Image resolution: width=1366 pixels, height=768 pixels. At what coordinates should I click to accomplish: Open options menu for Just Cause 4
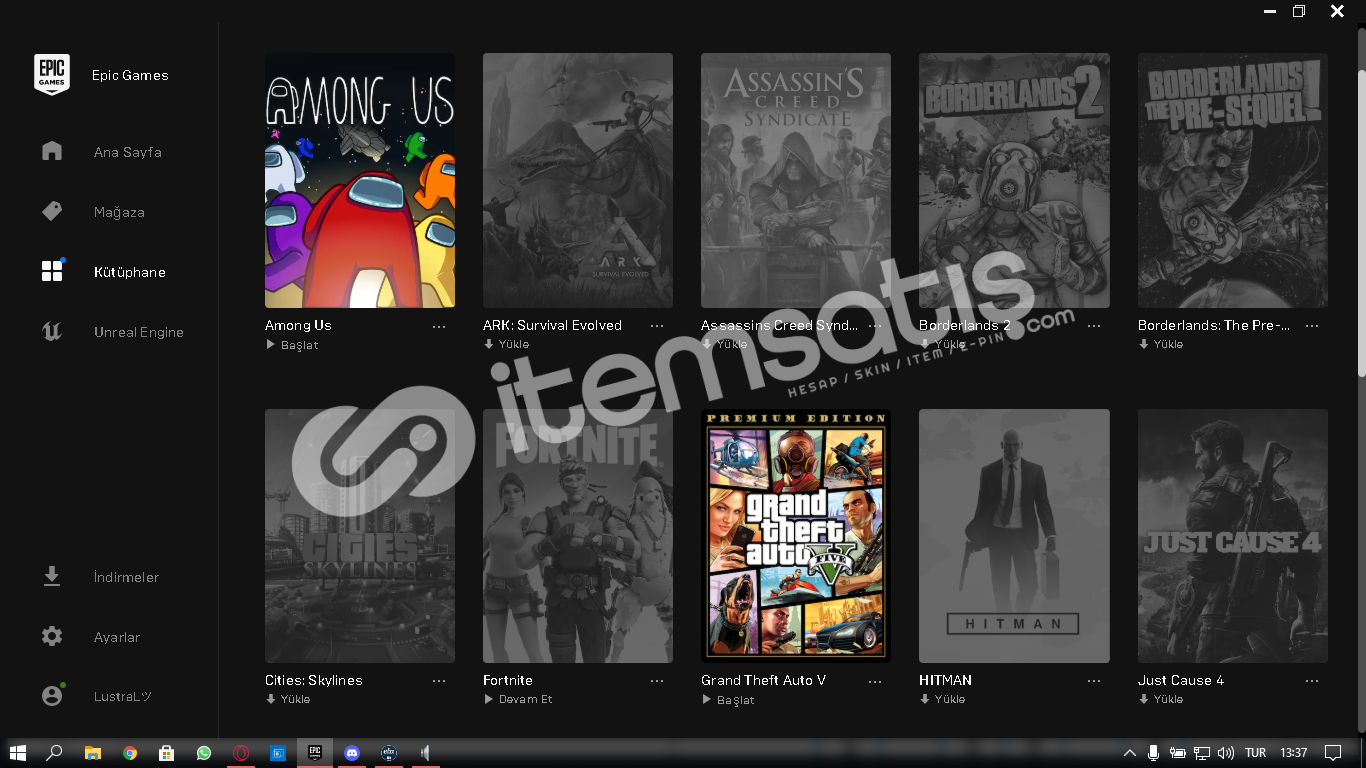click(x=1312, y=681)
